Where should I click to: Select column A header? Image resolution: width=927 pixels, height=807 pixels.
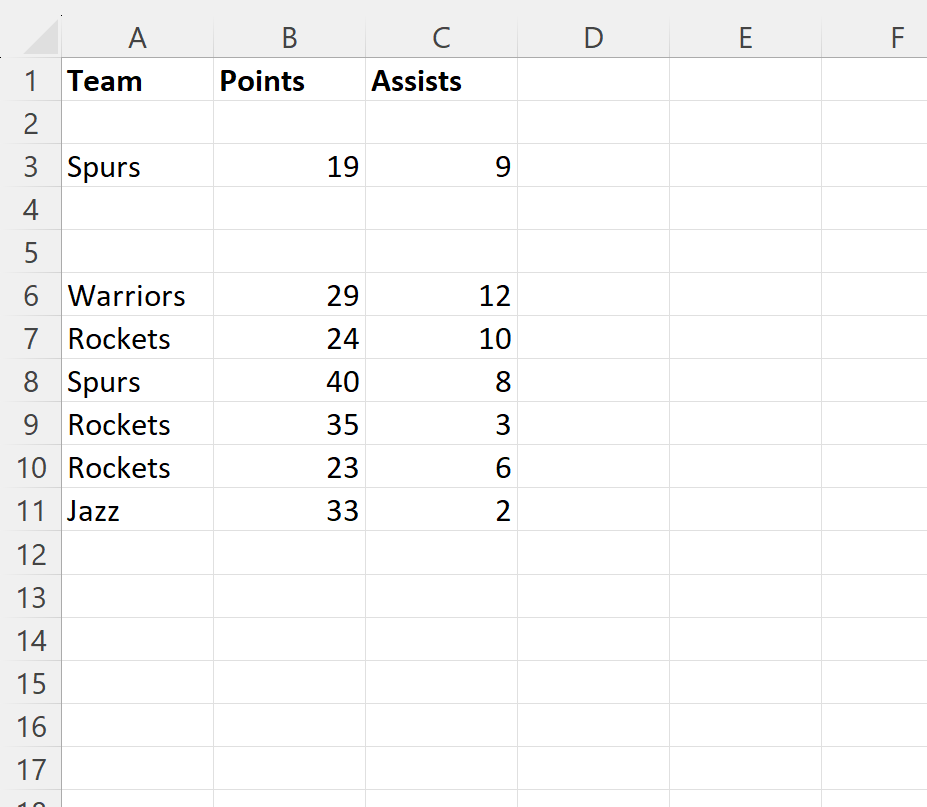point(137,38)
